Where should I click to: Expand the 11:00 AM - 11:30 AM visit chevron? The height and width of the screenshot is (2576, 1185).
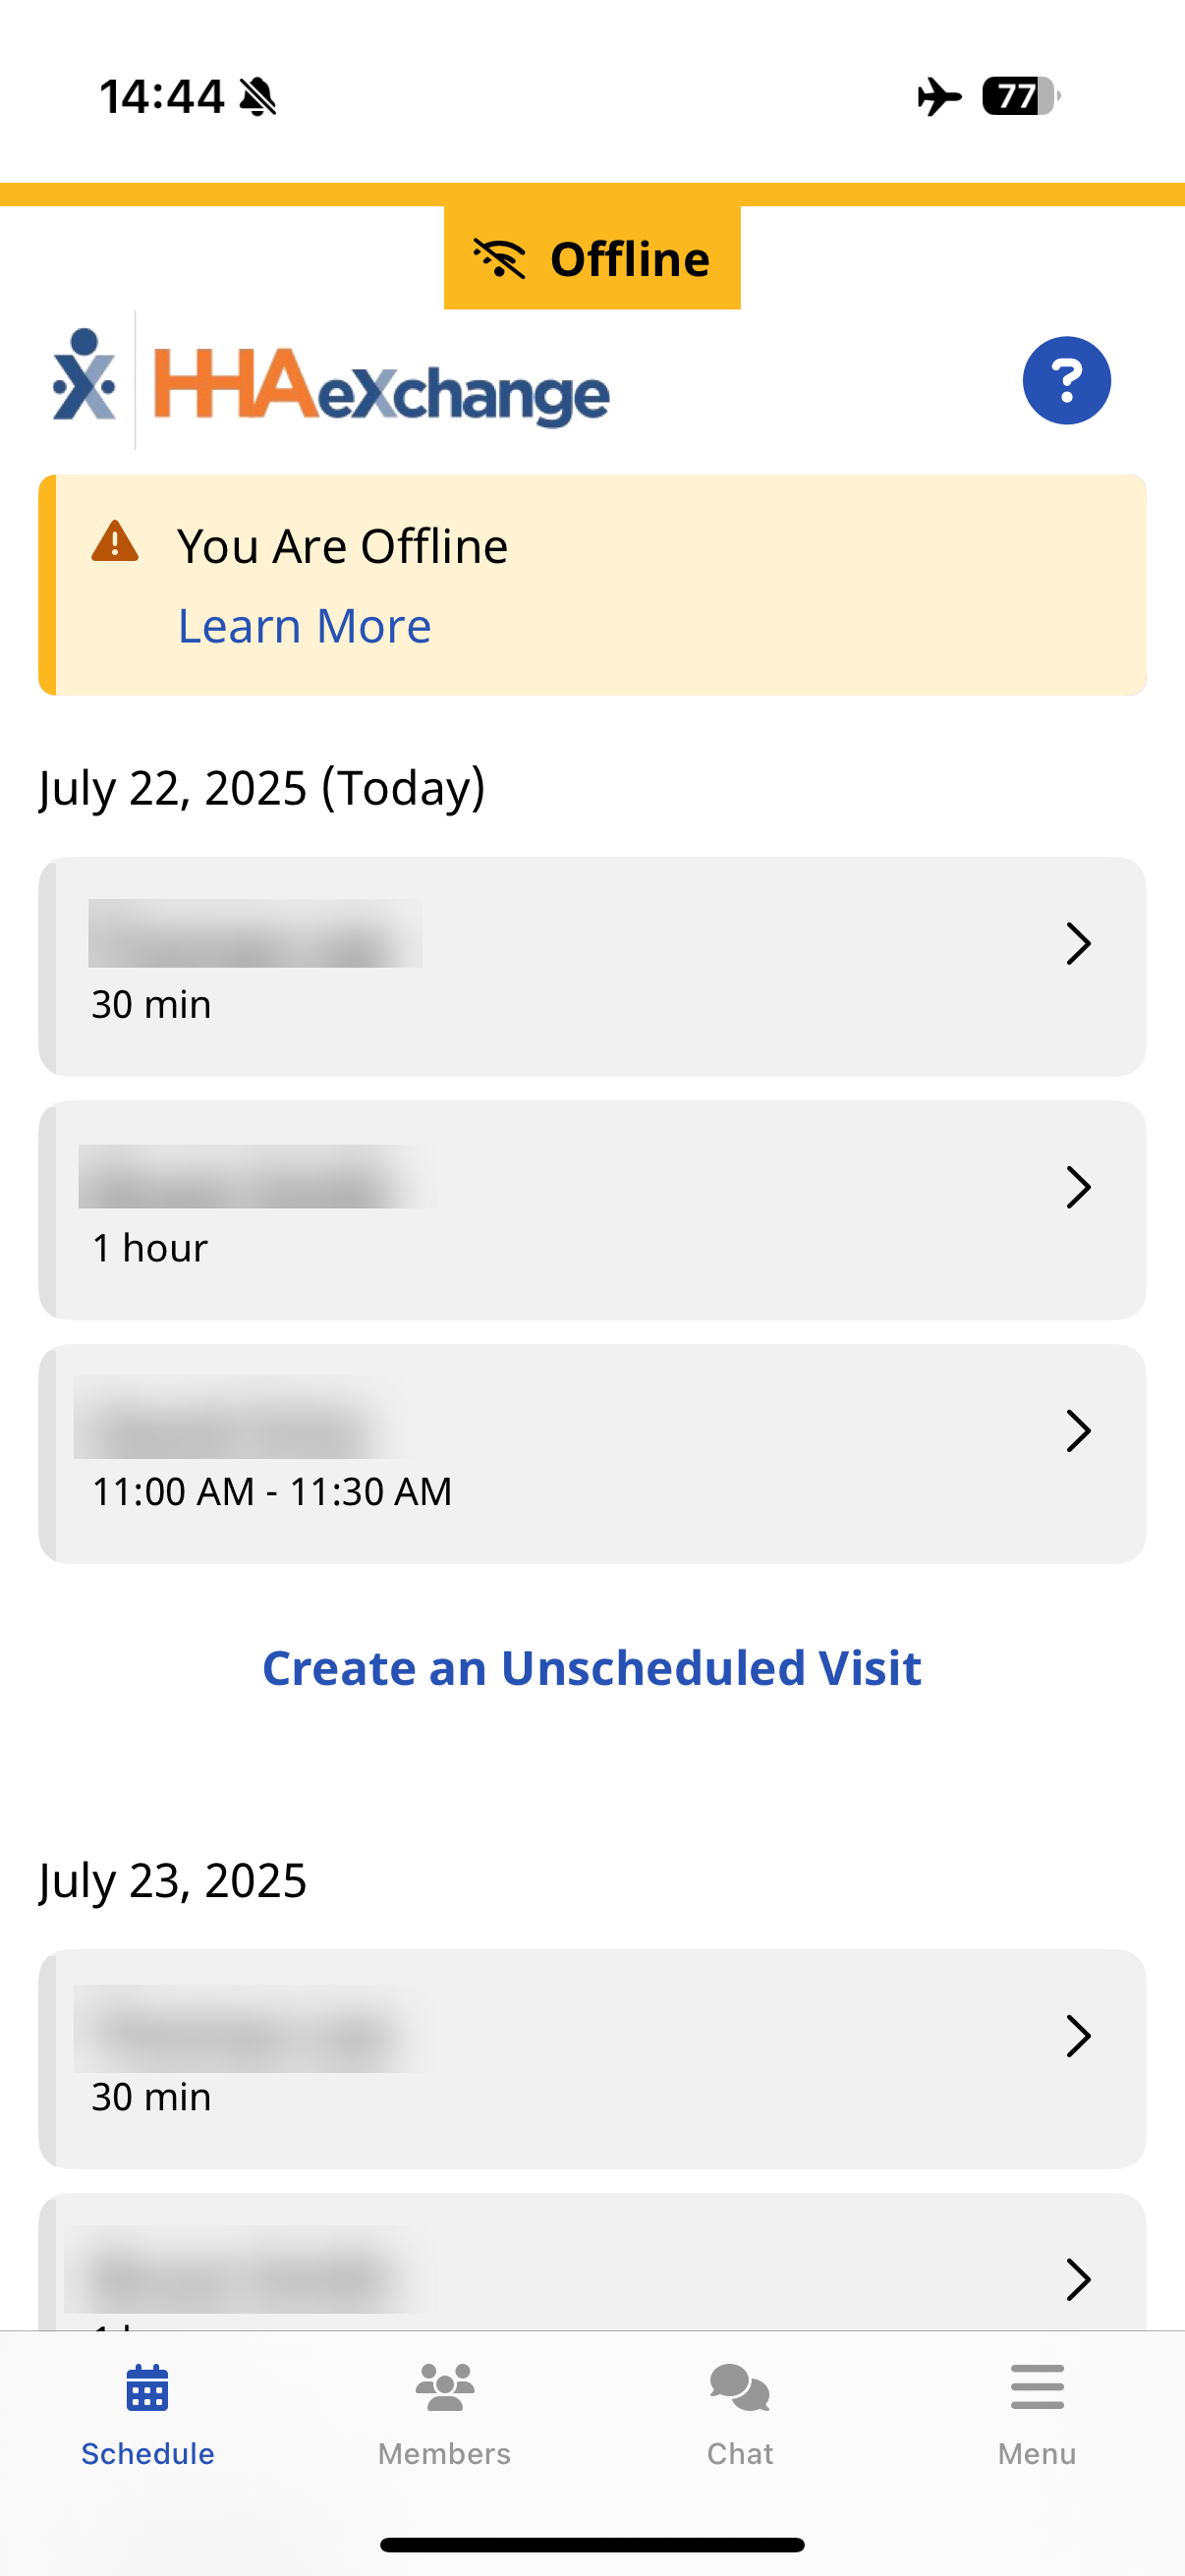[x=1077, y=1431]
